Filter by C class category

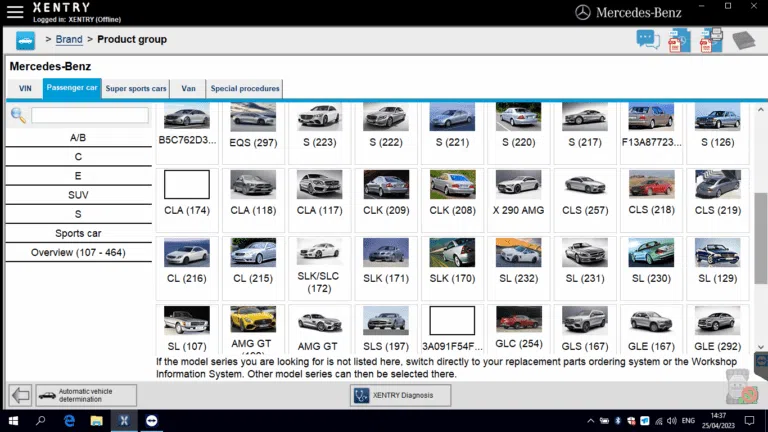click(78, 157)
